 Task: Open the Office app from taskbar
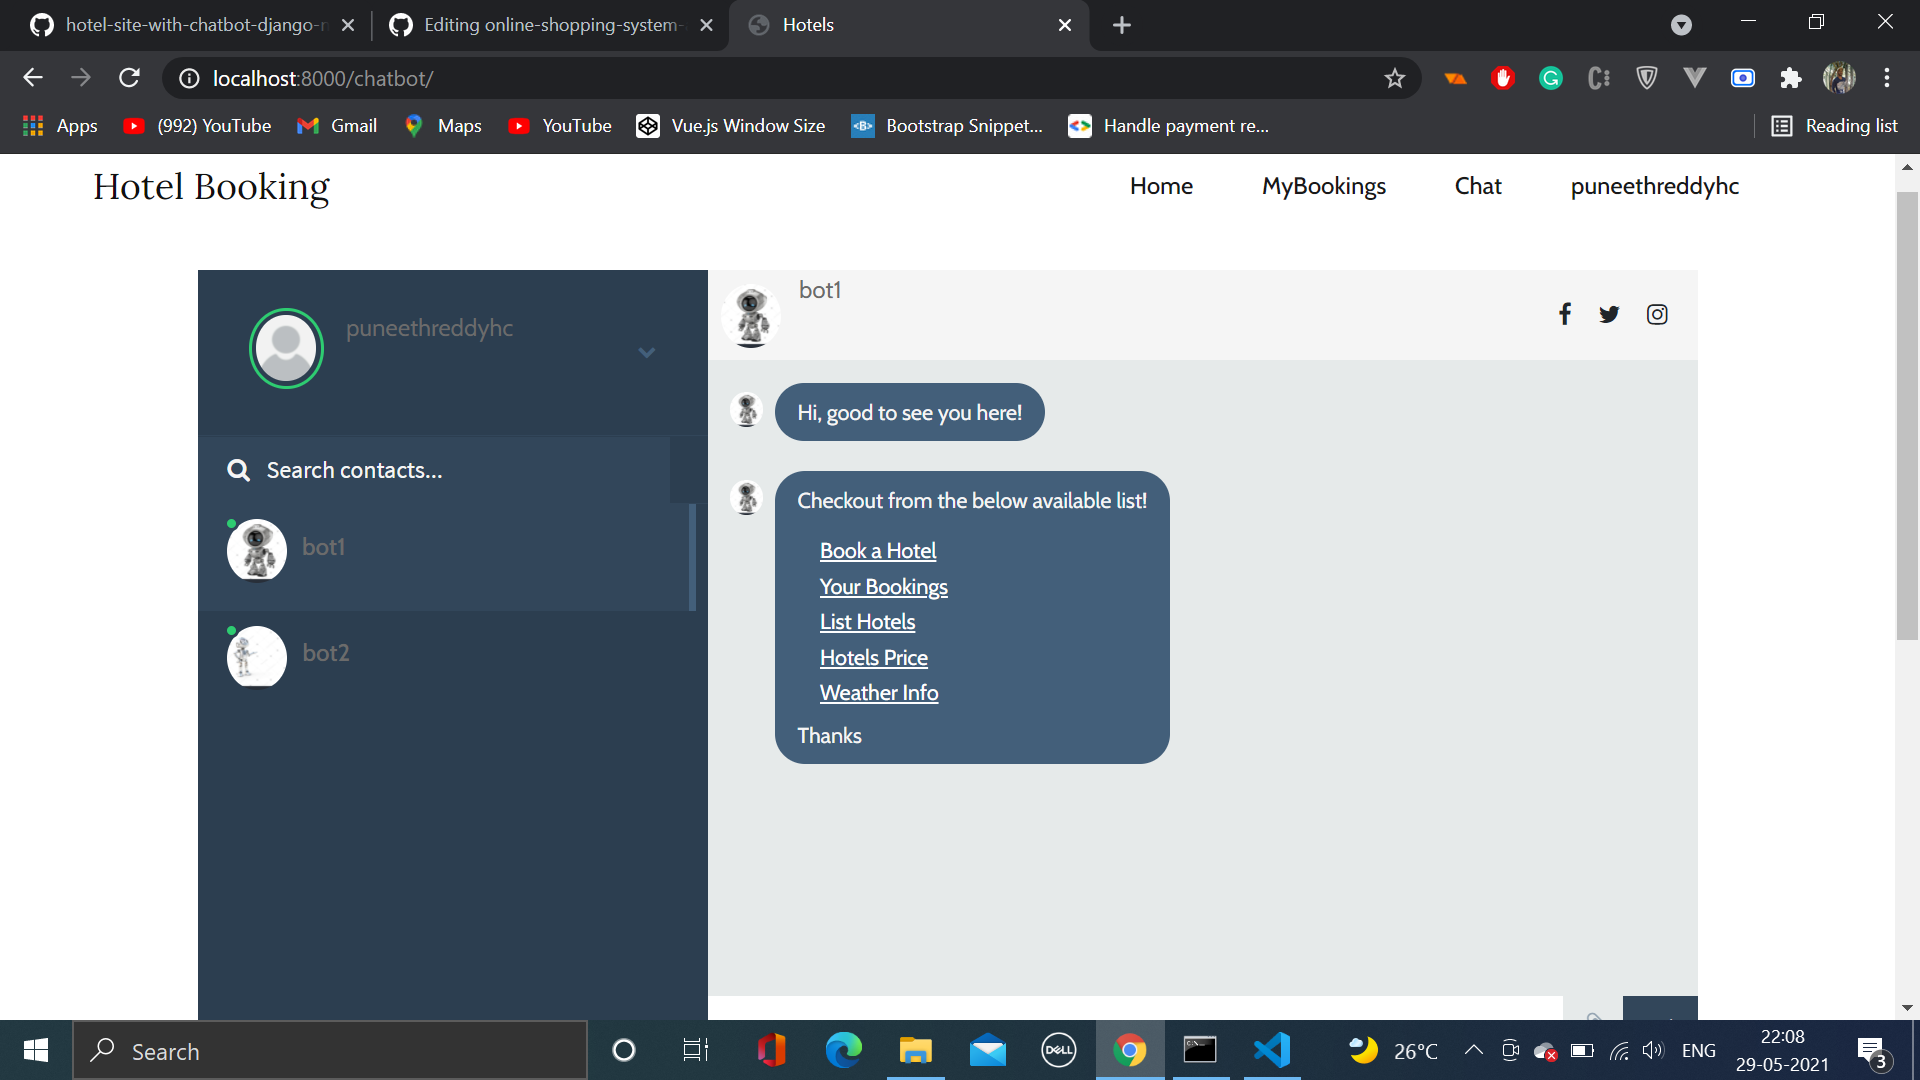click(771, 1051)
